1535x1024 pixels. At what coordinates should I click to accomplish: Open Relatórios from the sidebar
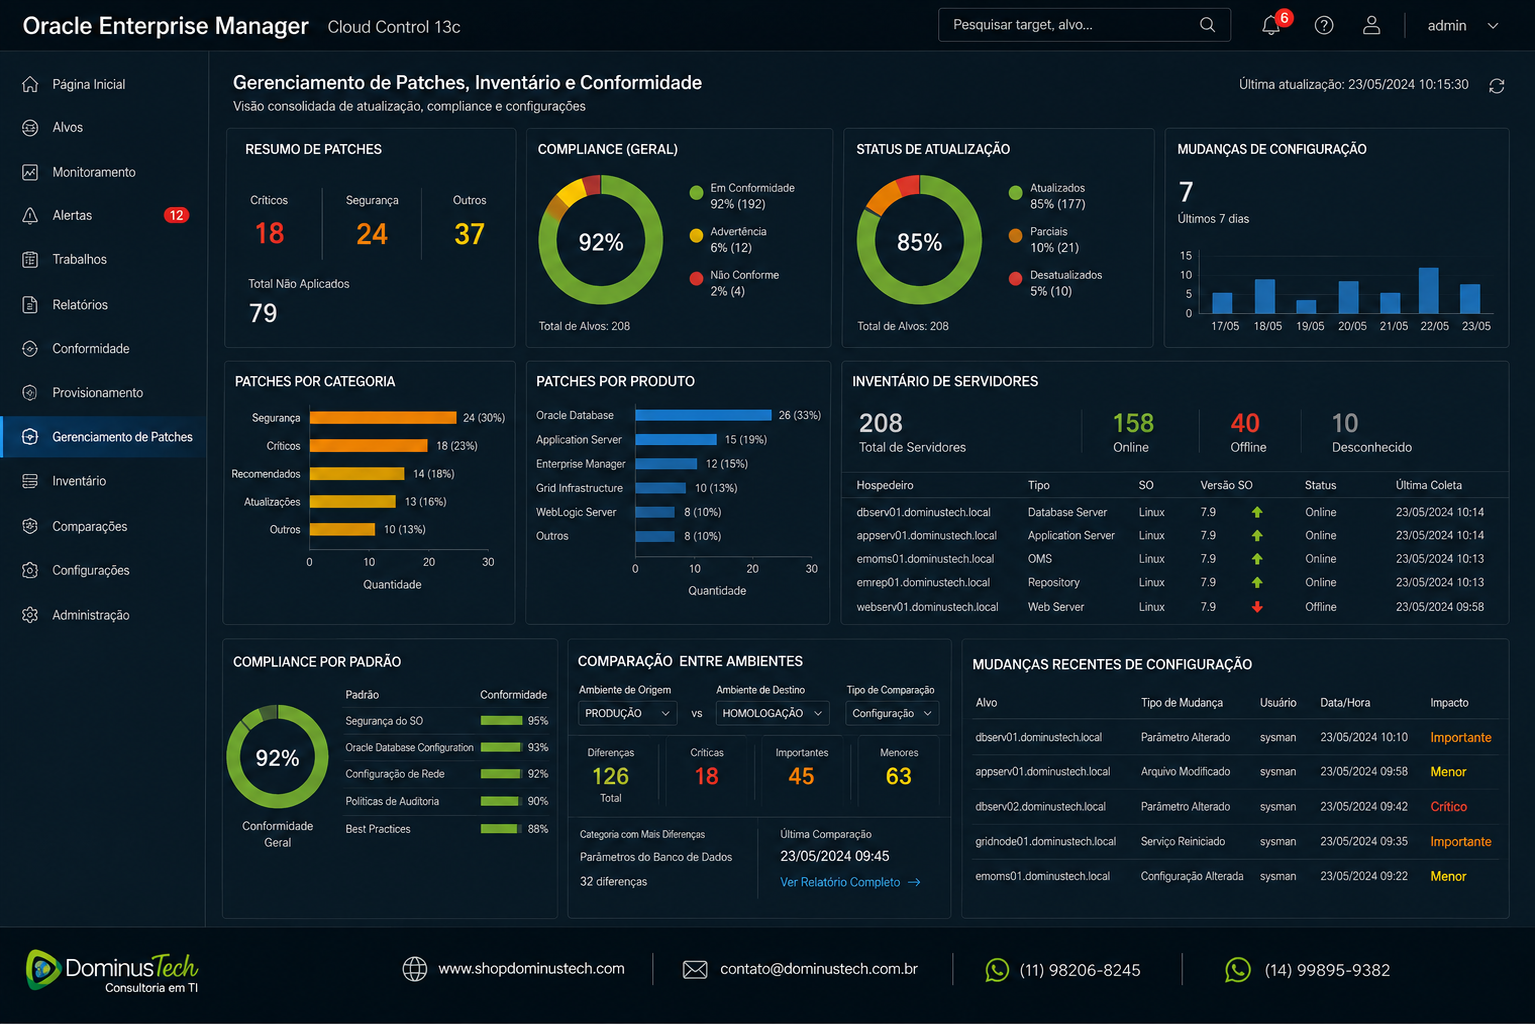click(103, 304)
